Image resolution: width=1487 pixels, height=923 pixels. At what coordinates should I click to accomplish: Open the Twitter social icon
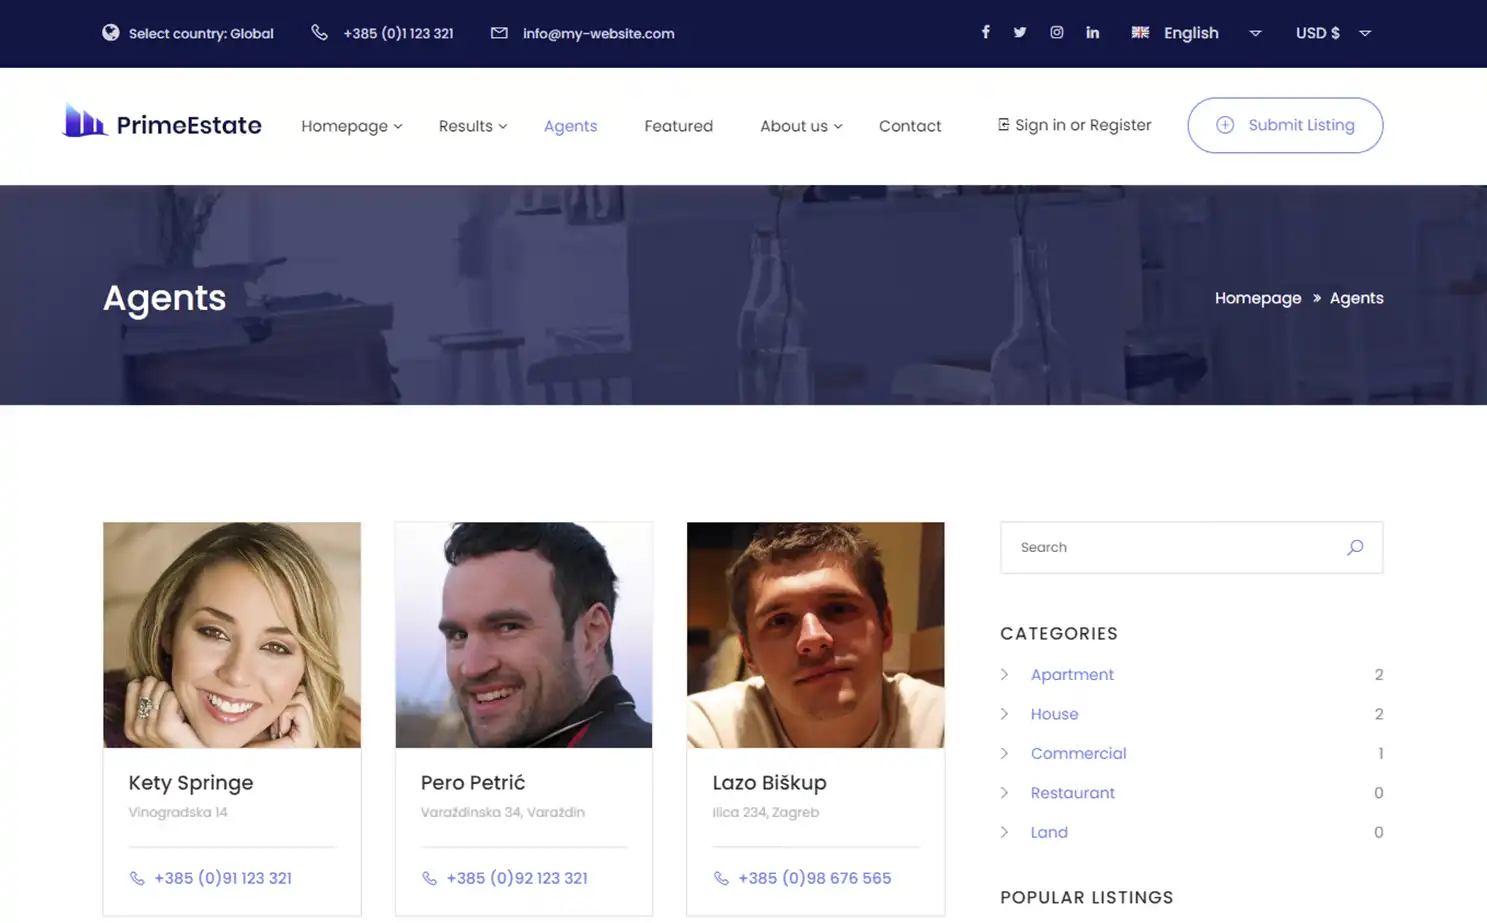[x=1020, y=32]
